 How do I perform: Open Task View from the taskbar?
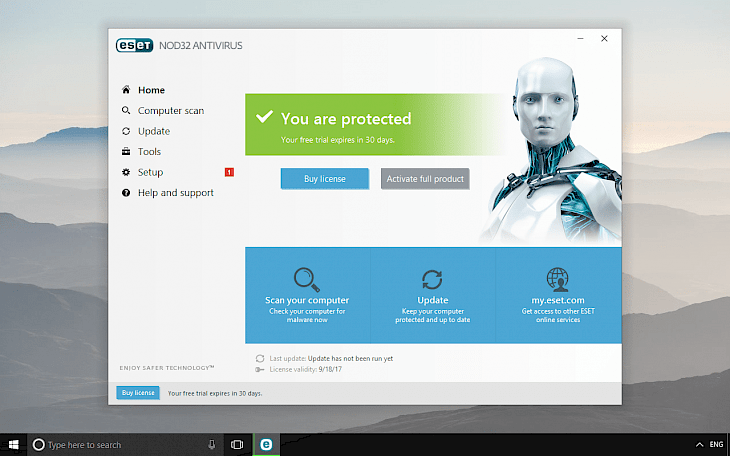[237, 445]
